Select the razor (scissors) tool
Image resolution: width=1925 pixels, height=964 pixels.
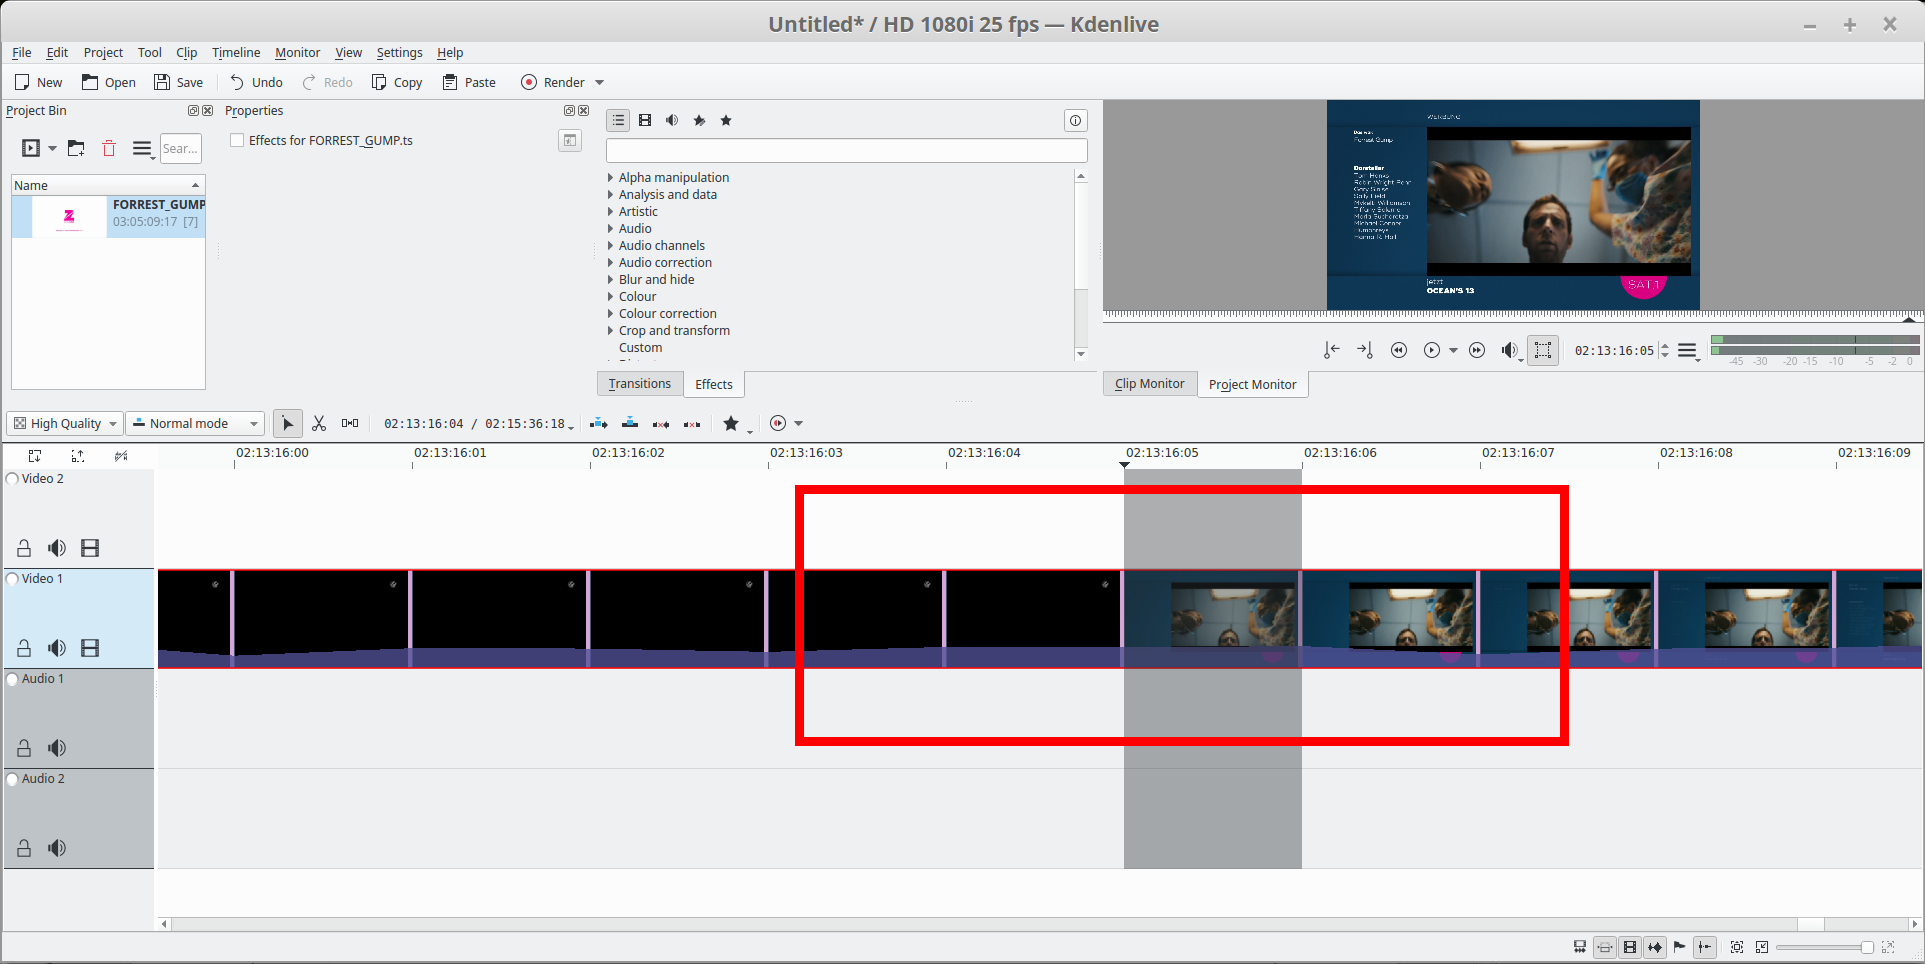(319, 424)
